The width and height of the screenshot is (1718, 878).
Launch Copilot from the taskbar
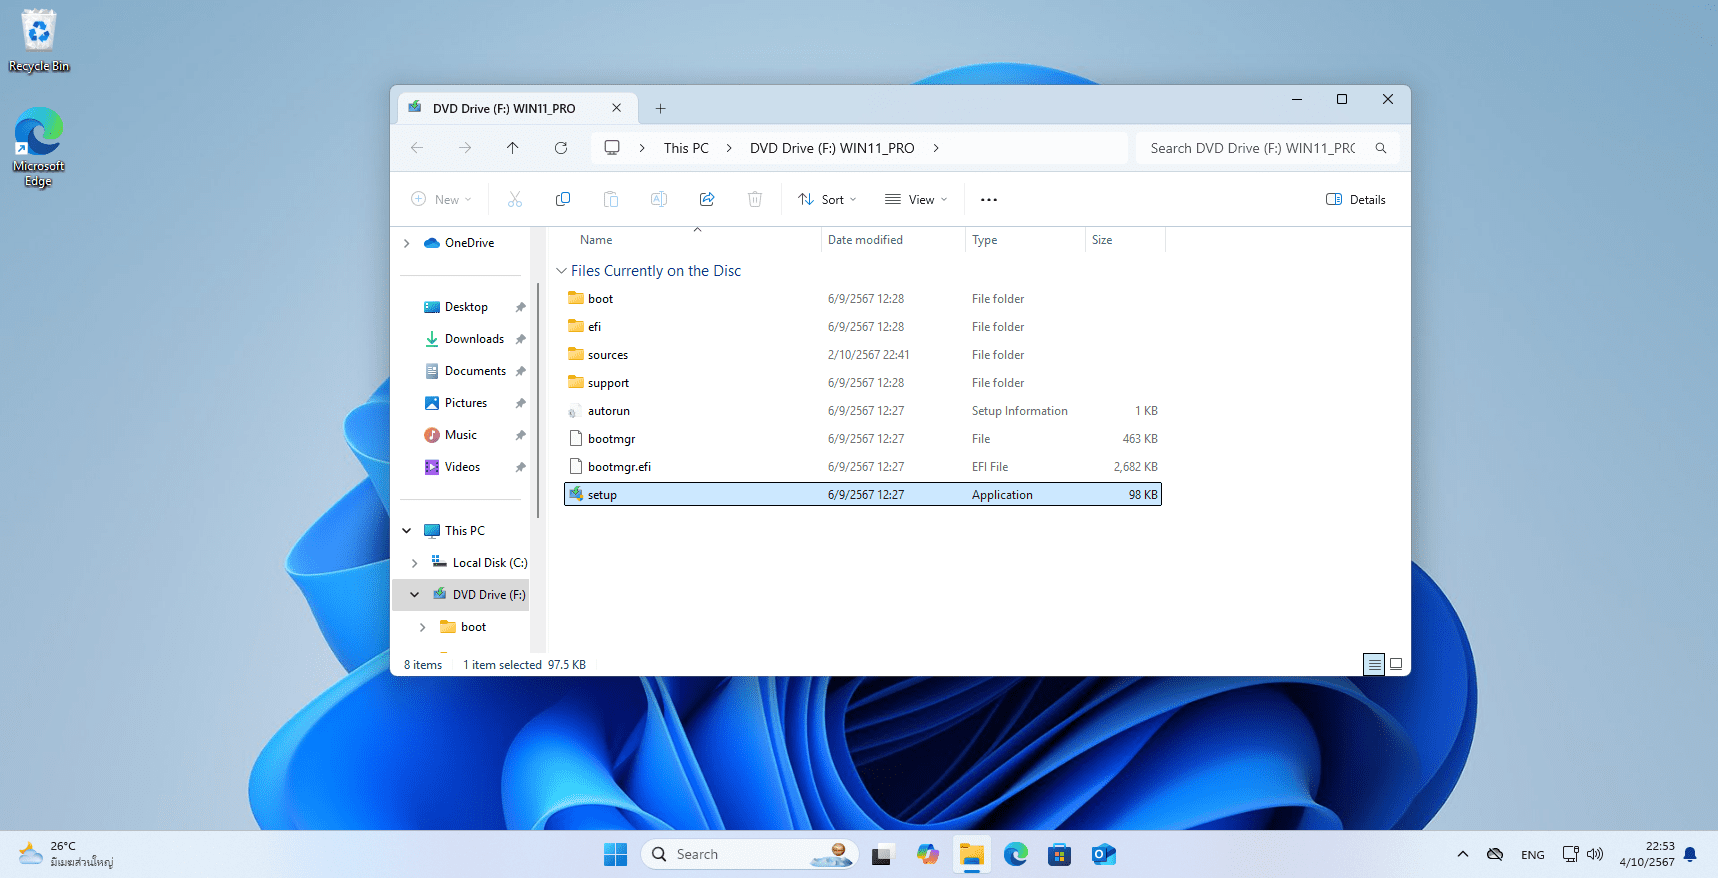tap(927, 854)
